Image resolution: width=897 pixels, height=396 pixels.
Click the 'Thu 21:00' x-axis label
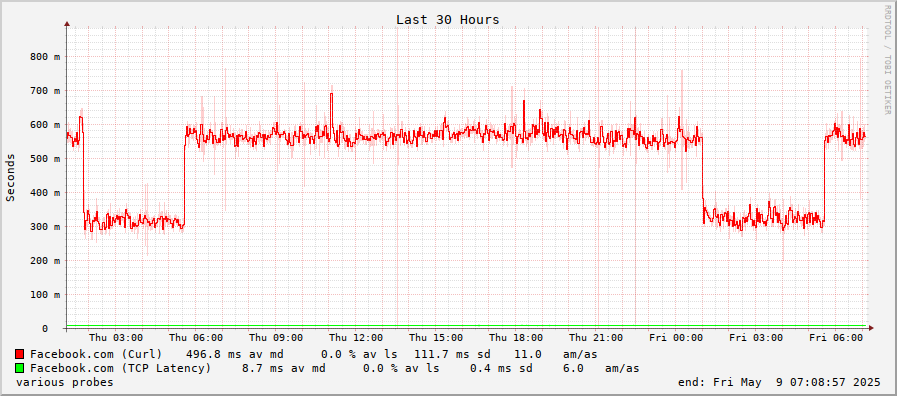tap(596, 338)
